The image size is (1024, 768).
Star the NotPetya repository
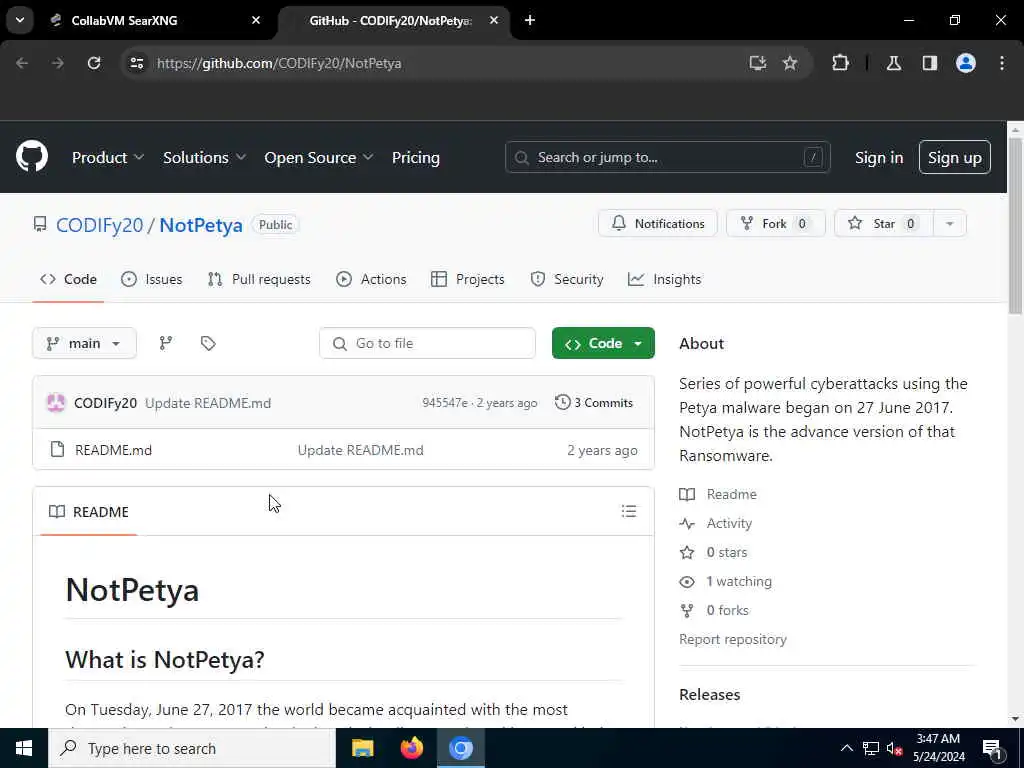pyautogui.click(x=884, y=224)
